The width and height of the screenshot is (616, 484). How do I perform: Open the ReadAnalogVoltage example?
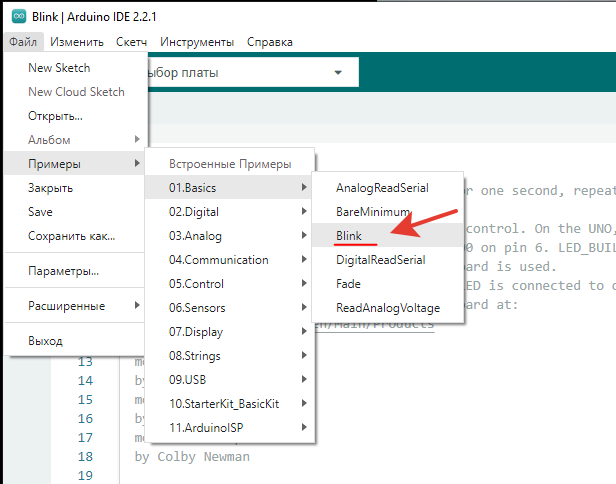pyautogui.click(x=388, y=308)
